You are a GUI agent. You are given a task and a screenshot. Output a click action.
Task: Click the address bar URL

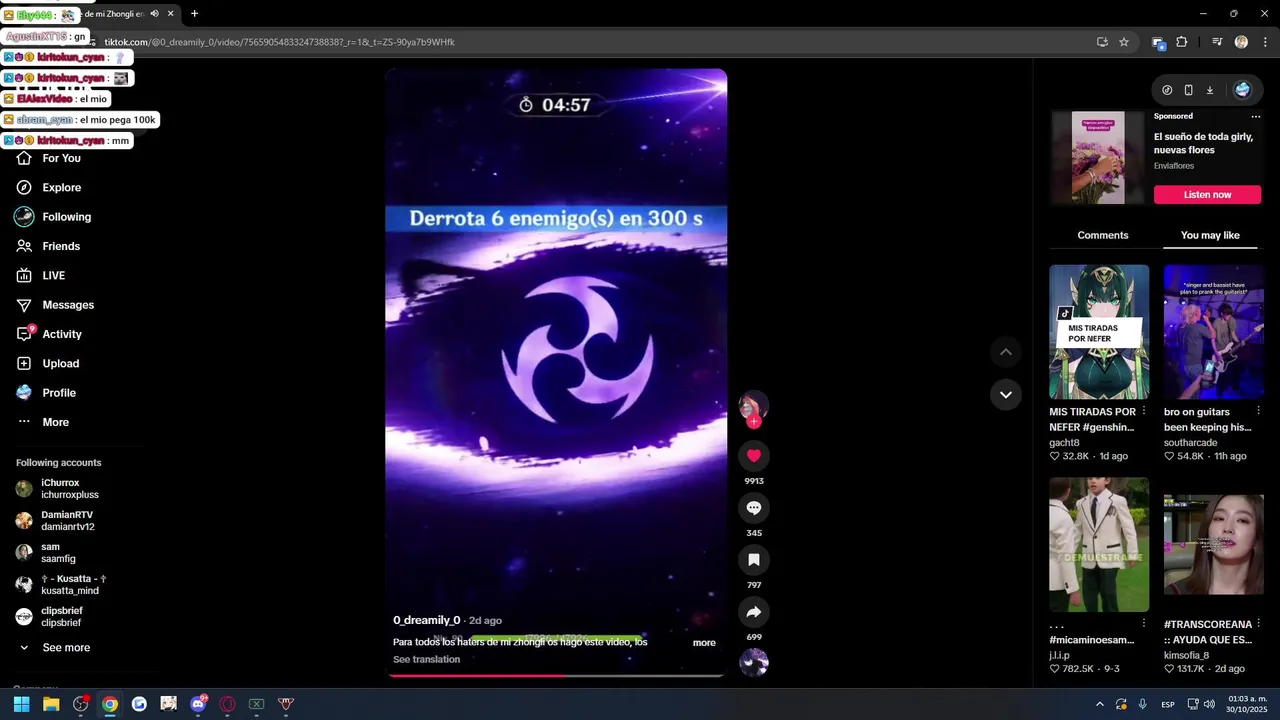point(280,42)
